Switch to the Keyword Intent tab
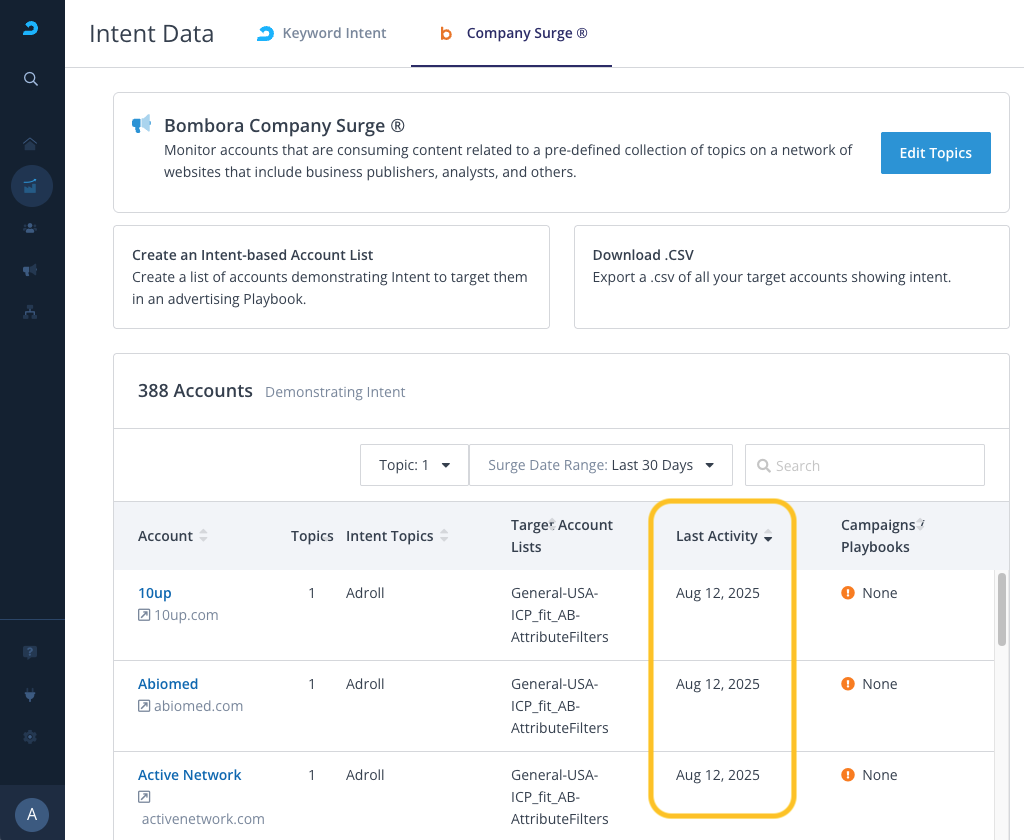The height and width of the screenshot is (840, 1024). tap(321, 33)
